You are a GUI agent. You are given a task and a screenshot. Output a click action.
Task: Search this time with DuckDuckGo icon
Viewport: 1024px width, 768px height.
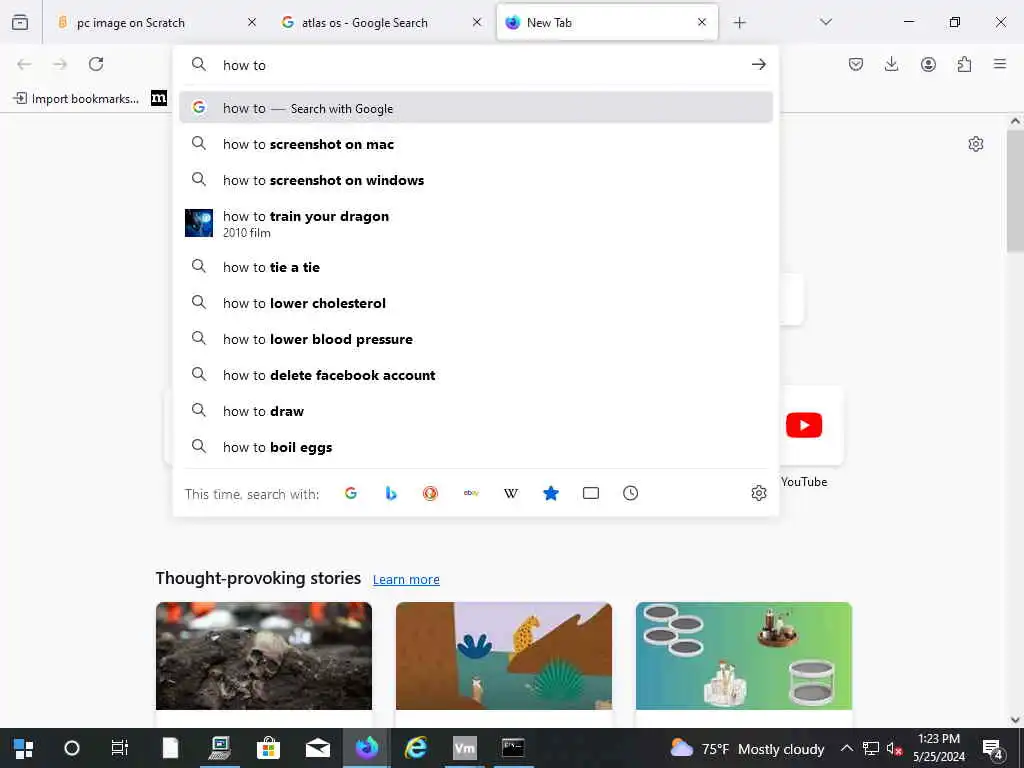click(430, 493)
